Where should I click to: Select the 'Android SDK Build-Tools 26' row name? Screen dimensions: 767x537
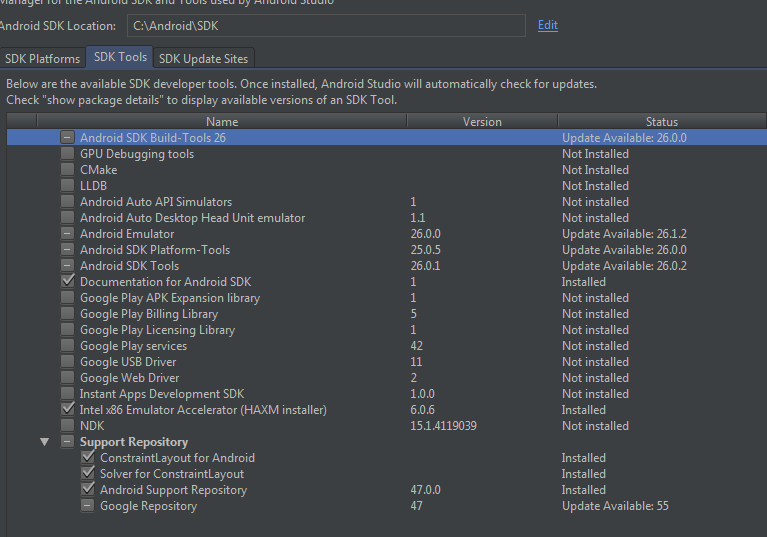coord(153,138)
